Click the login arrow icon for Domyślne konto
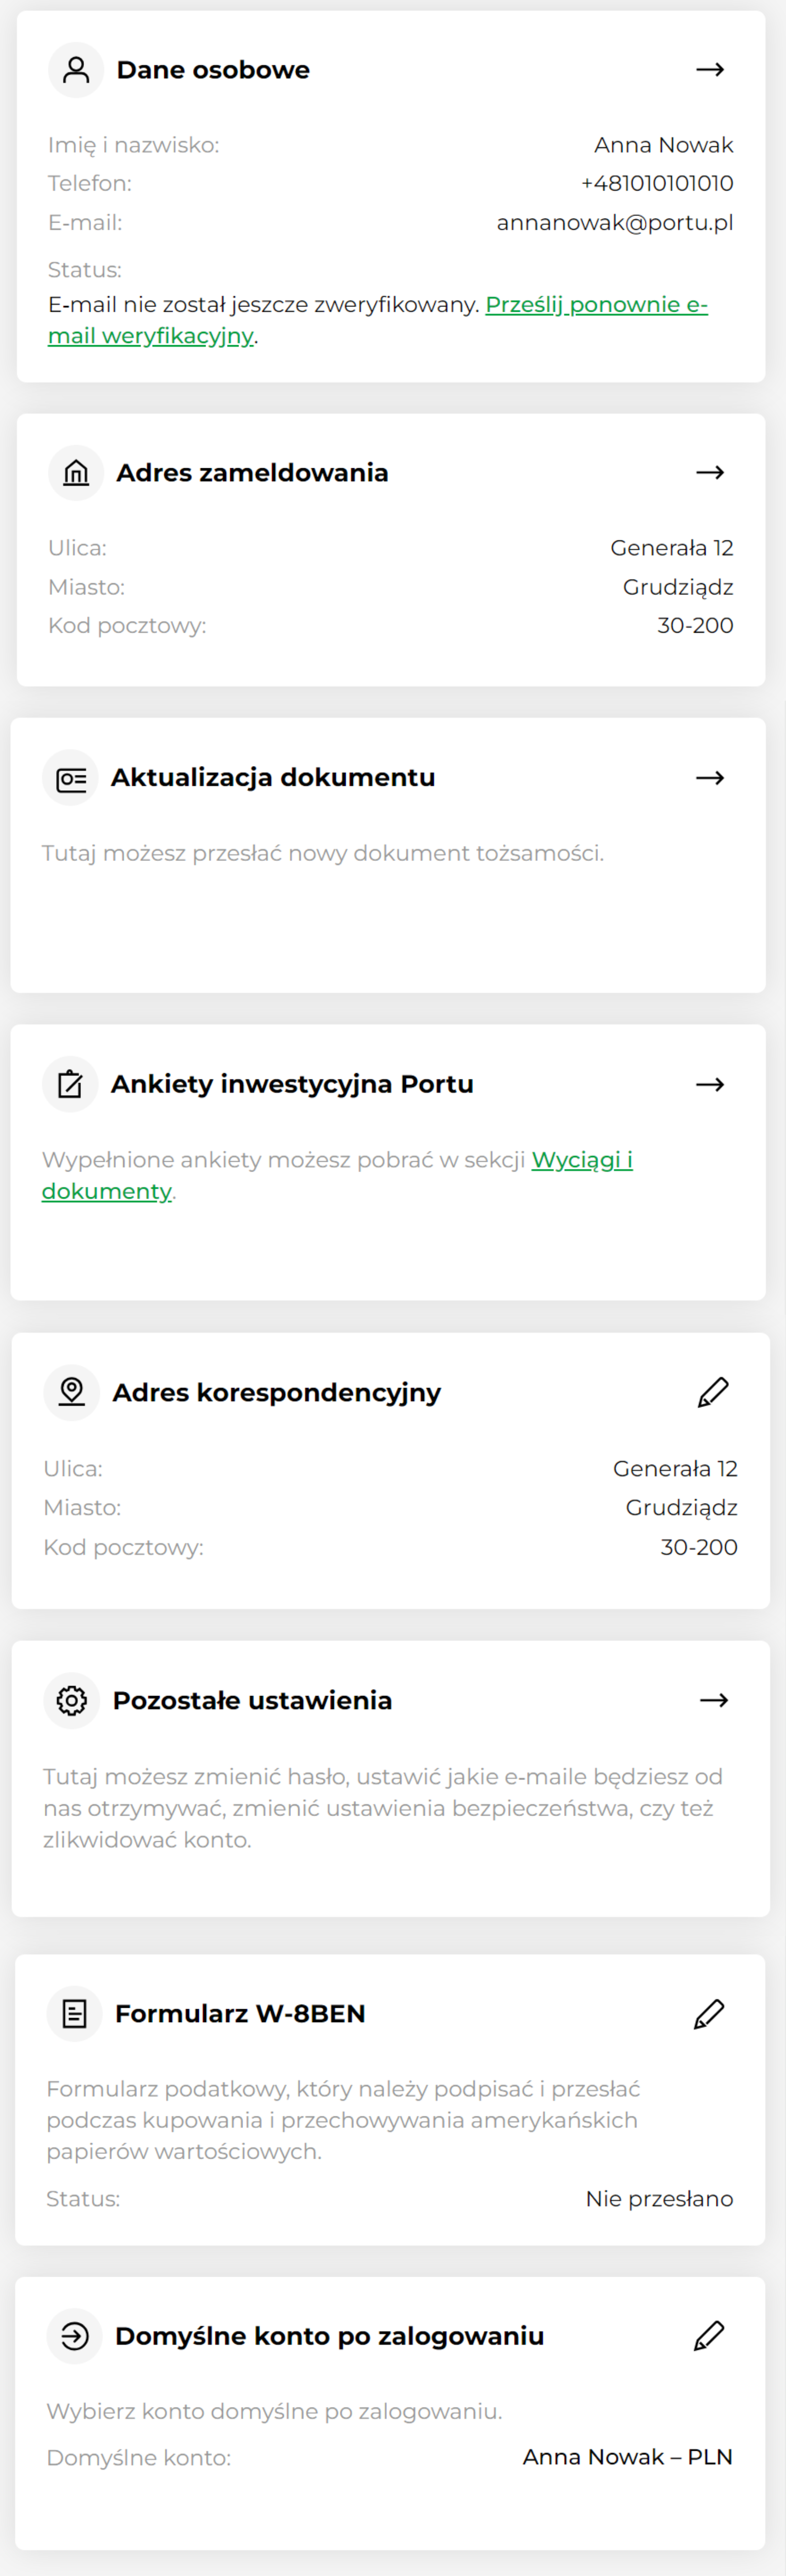This screenshot has height=2576, width=786. (74, 2335)
